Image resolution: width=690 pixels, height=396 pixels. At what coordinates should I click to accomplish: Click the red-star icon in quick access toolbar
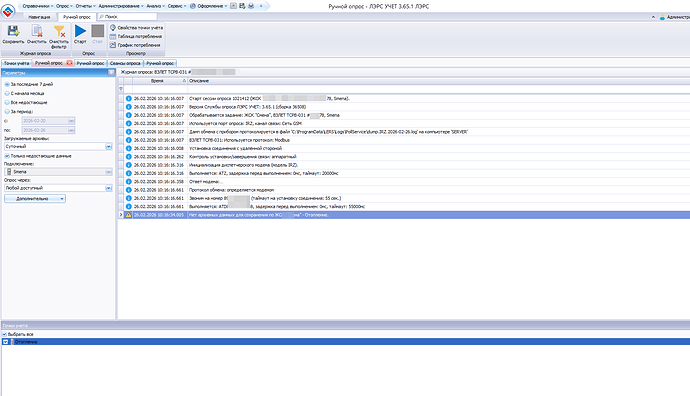pyautogui.click(x=233, y=6)
